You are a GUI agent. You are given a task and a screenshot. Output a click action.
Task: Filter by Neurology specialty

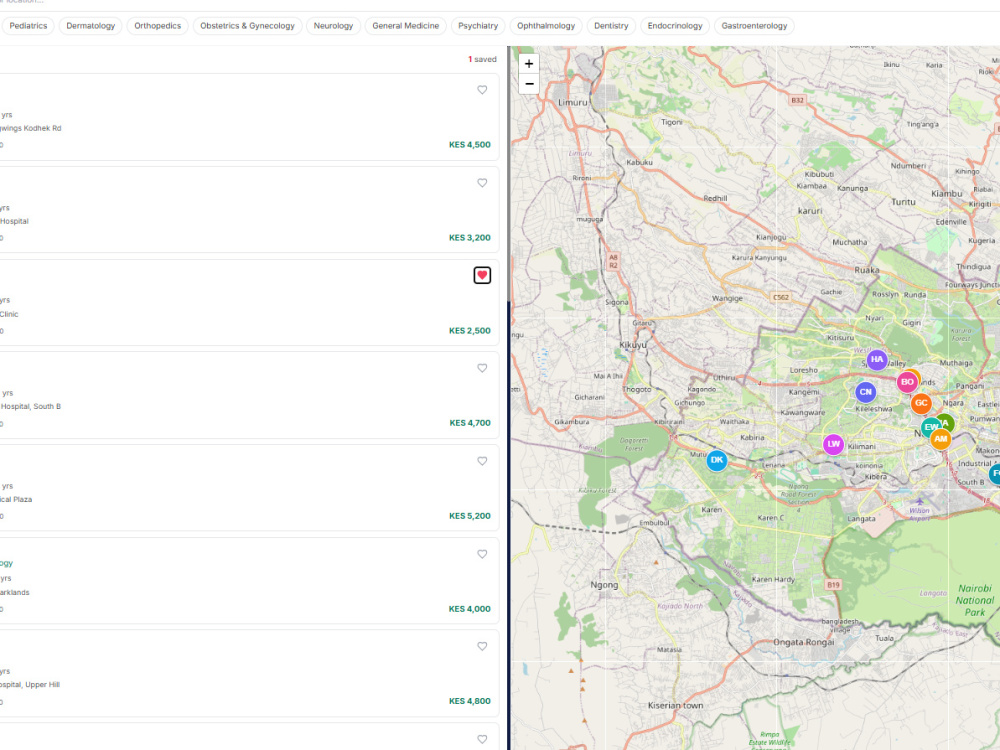point(334,26)
